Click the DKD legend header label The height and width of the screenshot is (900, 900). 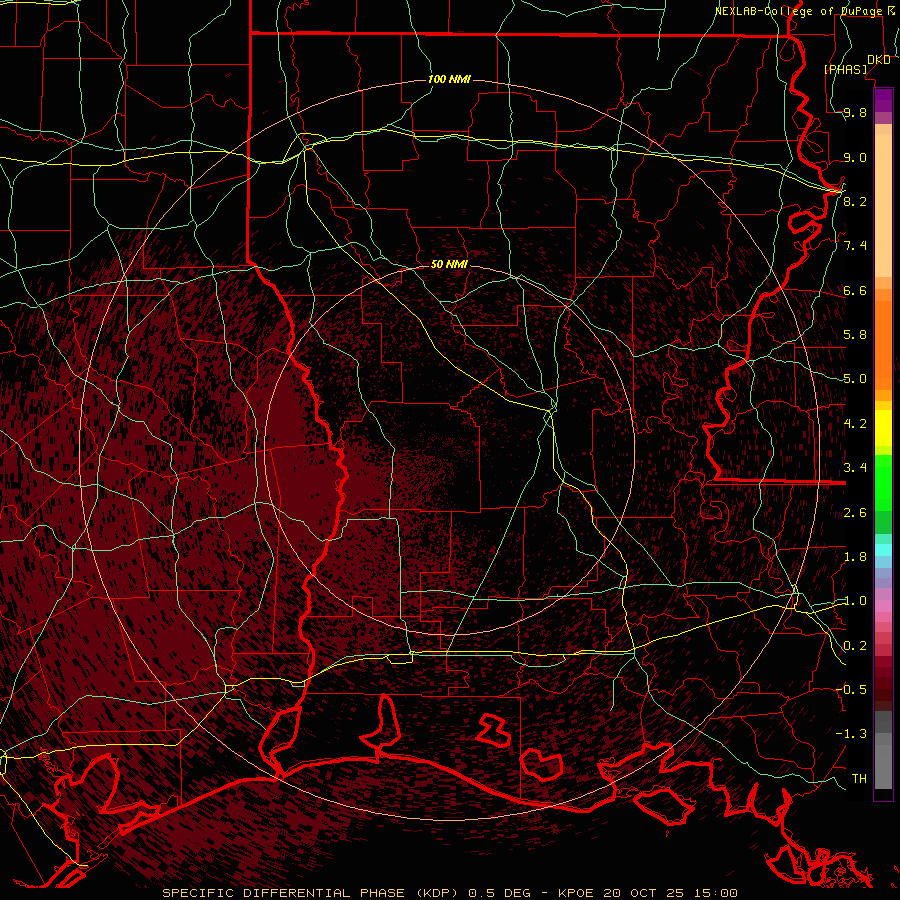tap(878, 59)
